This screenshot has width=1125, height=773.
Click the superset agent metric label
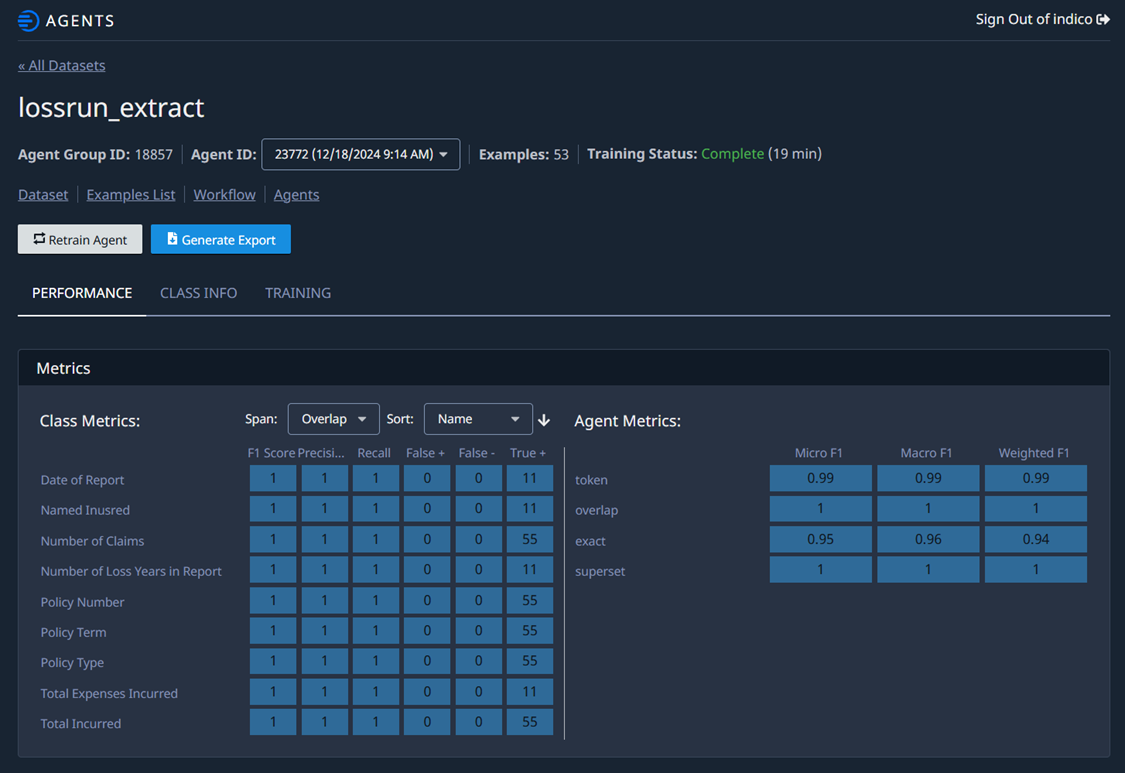(600, 571)
